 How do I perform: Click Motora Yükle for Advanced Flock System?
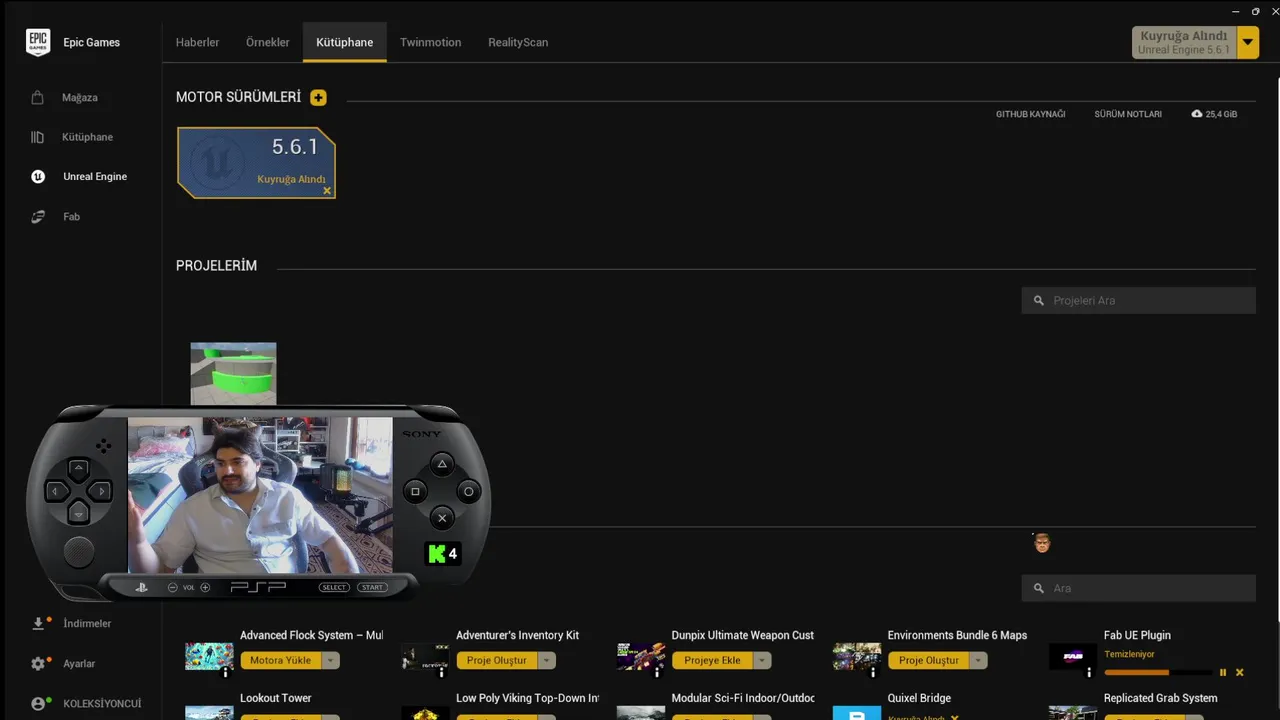(281, 660)
